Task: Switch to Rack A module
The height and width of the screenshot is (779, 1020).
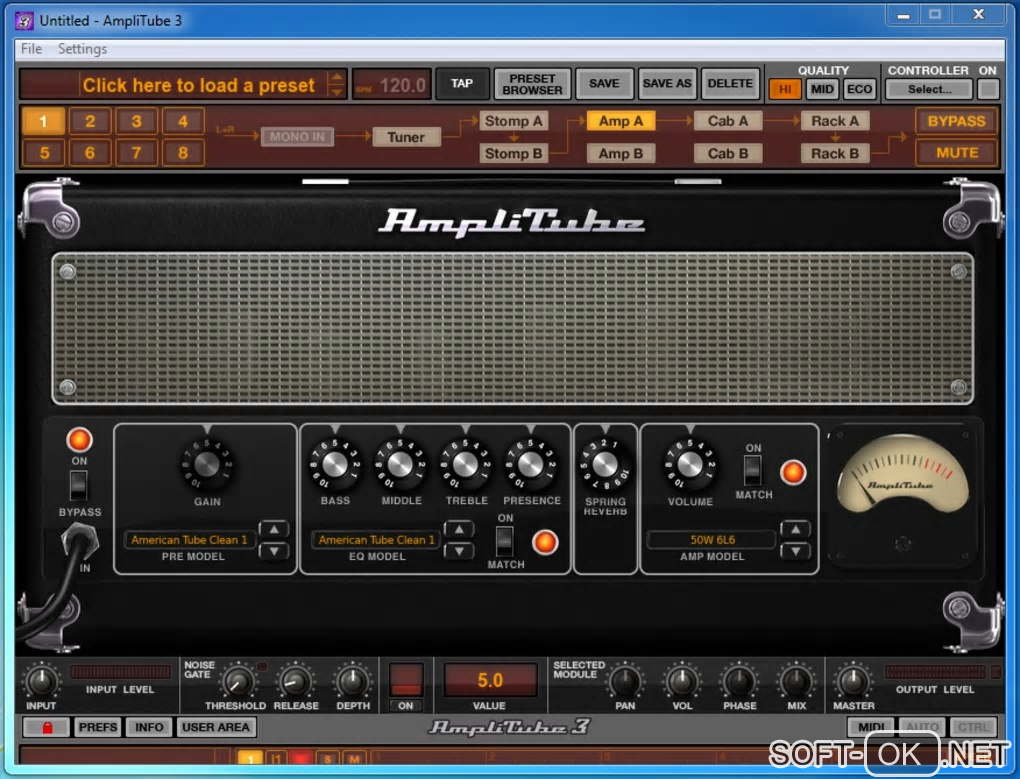Action: tap(835, 121)
